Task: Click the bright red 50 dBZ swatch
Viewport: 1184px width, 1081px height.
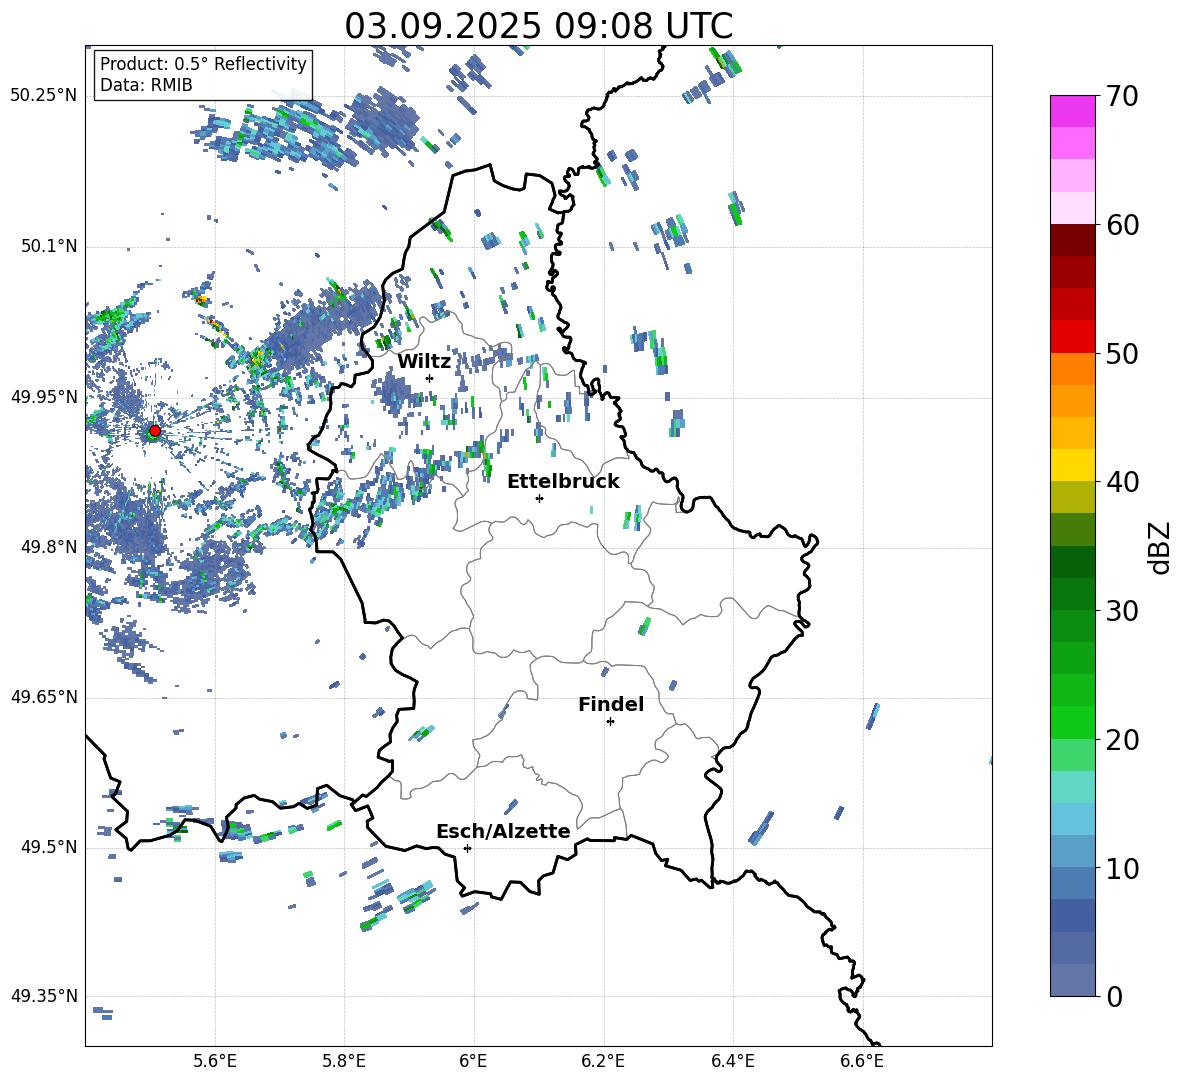Action: 1072,337
